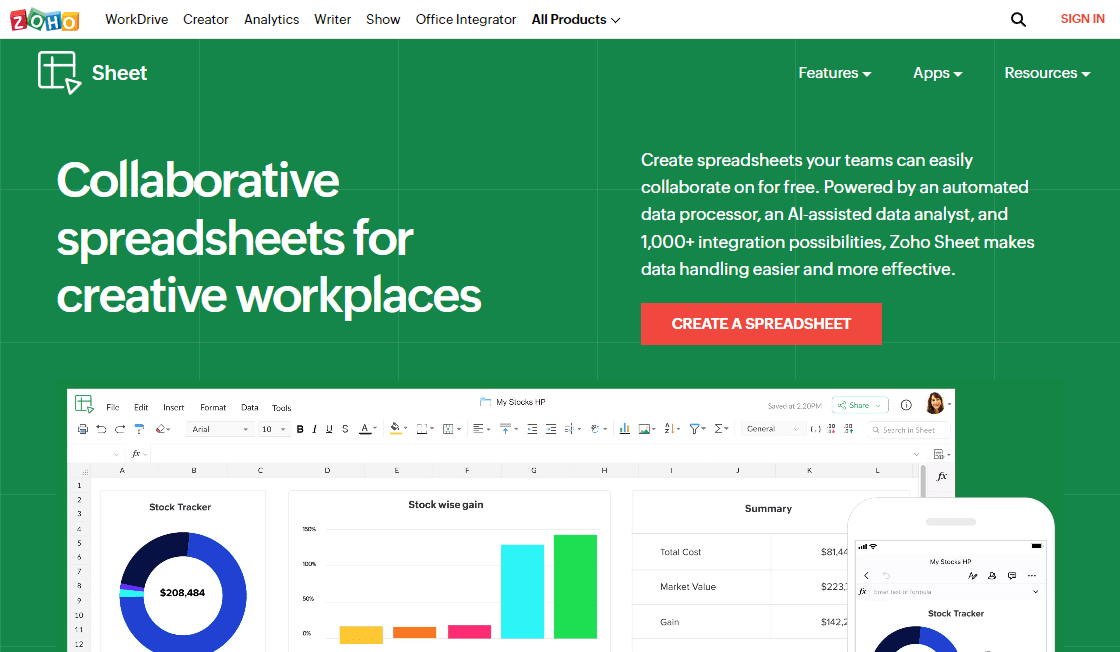Insert a chart using the chart icon
Viewport: 1120px width, 652px height.
(x=624, y=428)
